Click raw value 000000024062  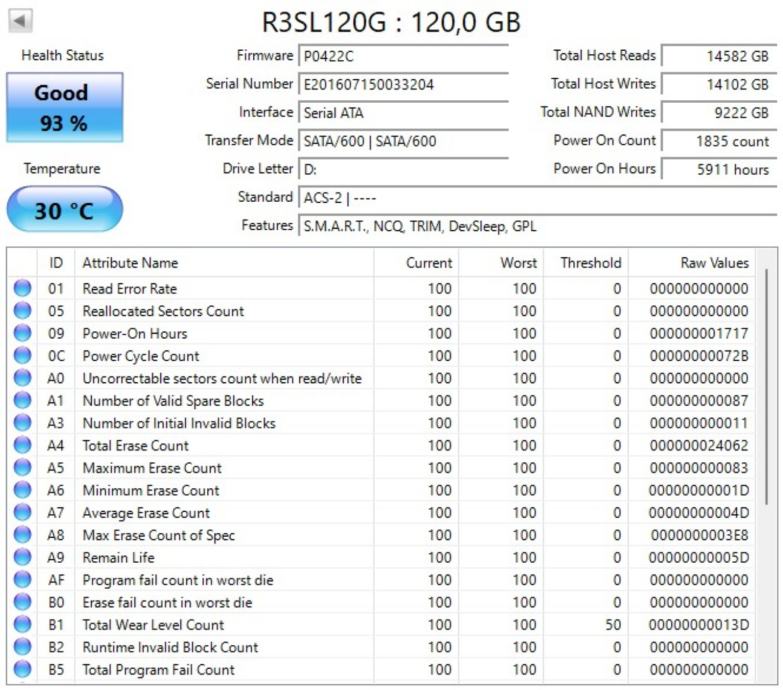coord(699,445)
